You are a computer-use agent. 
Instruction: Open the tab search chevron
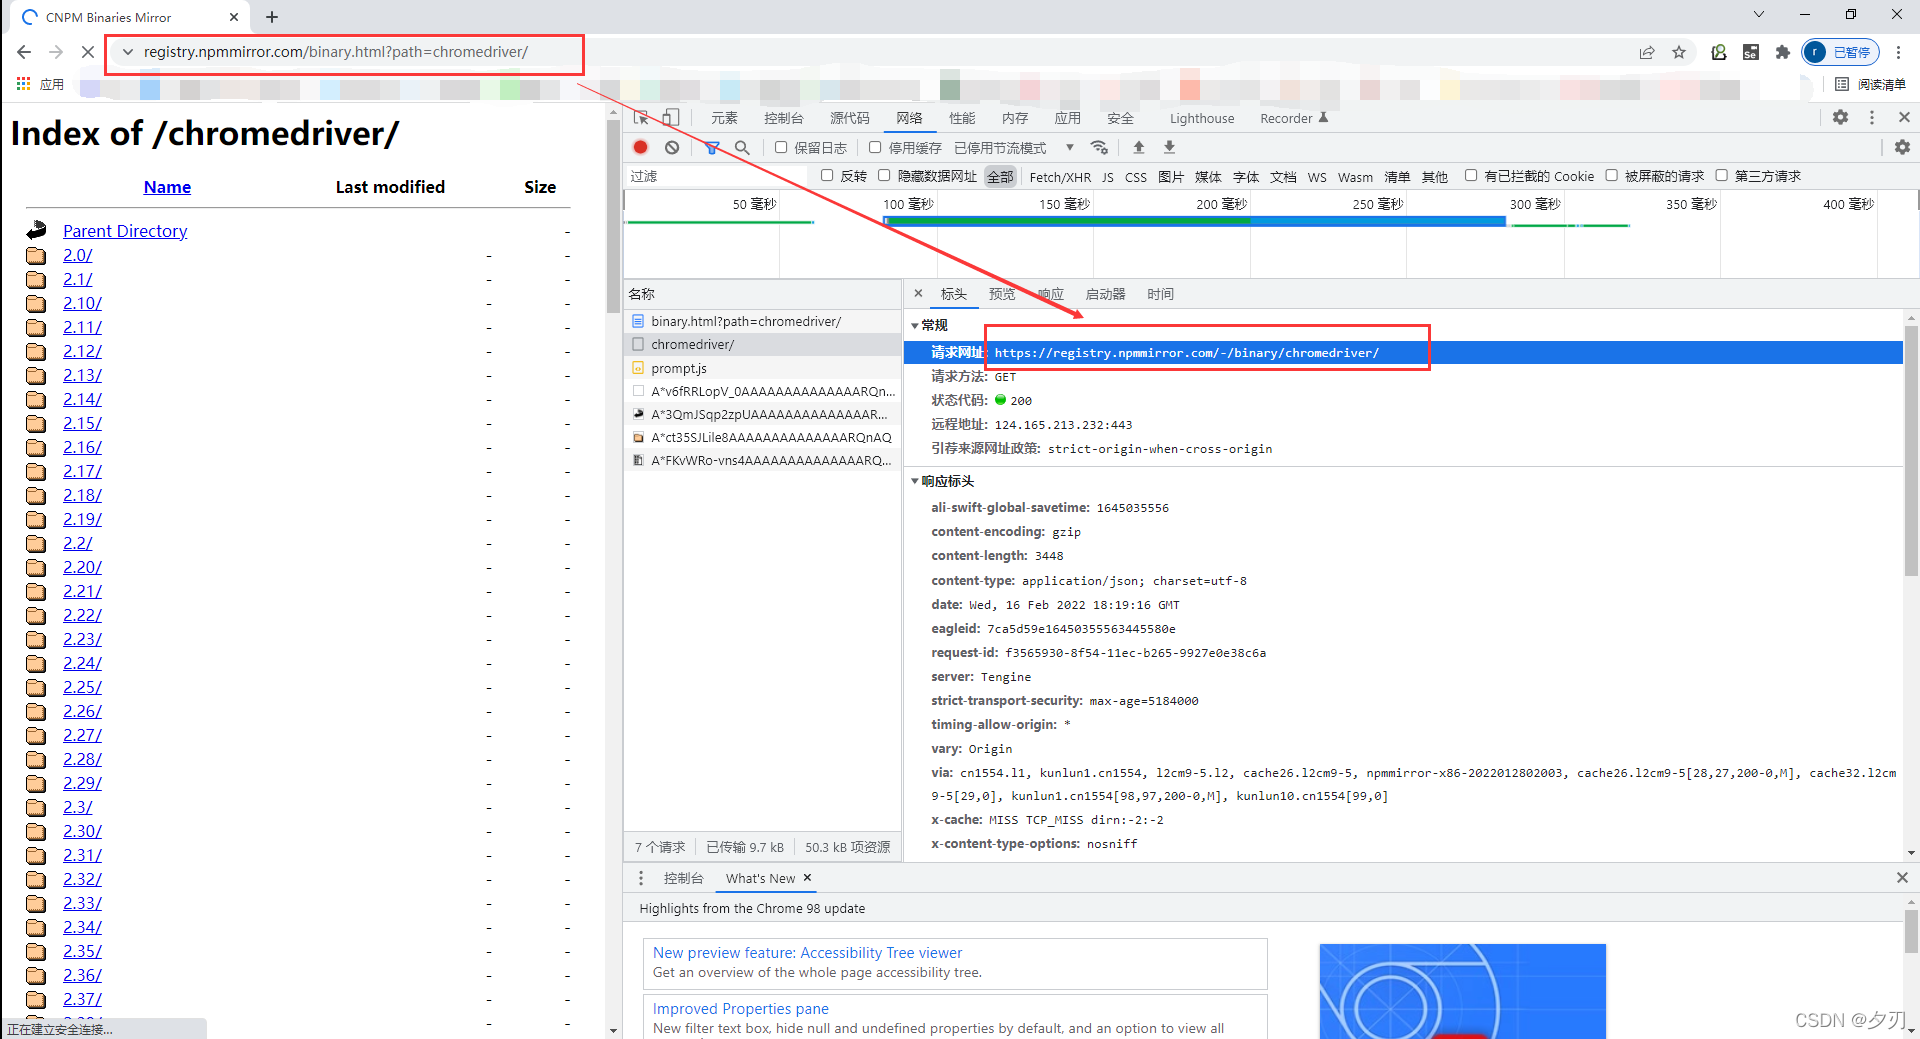click(1759, 14)
